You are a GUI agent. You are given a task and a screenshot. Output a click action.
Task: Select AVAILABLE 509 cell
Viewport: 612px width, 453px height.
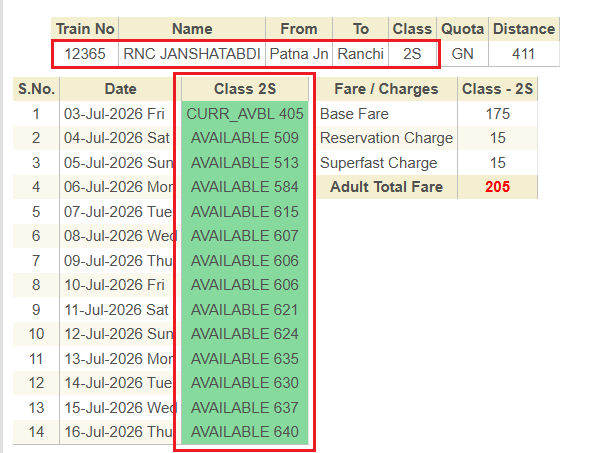click(245, 138)
